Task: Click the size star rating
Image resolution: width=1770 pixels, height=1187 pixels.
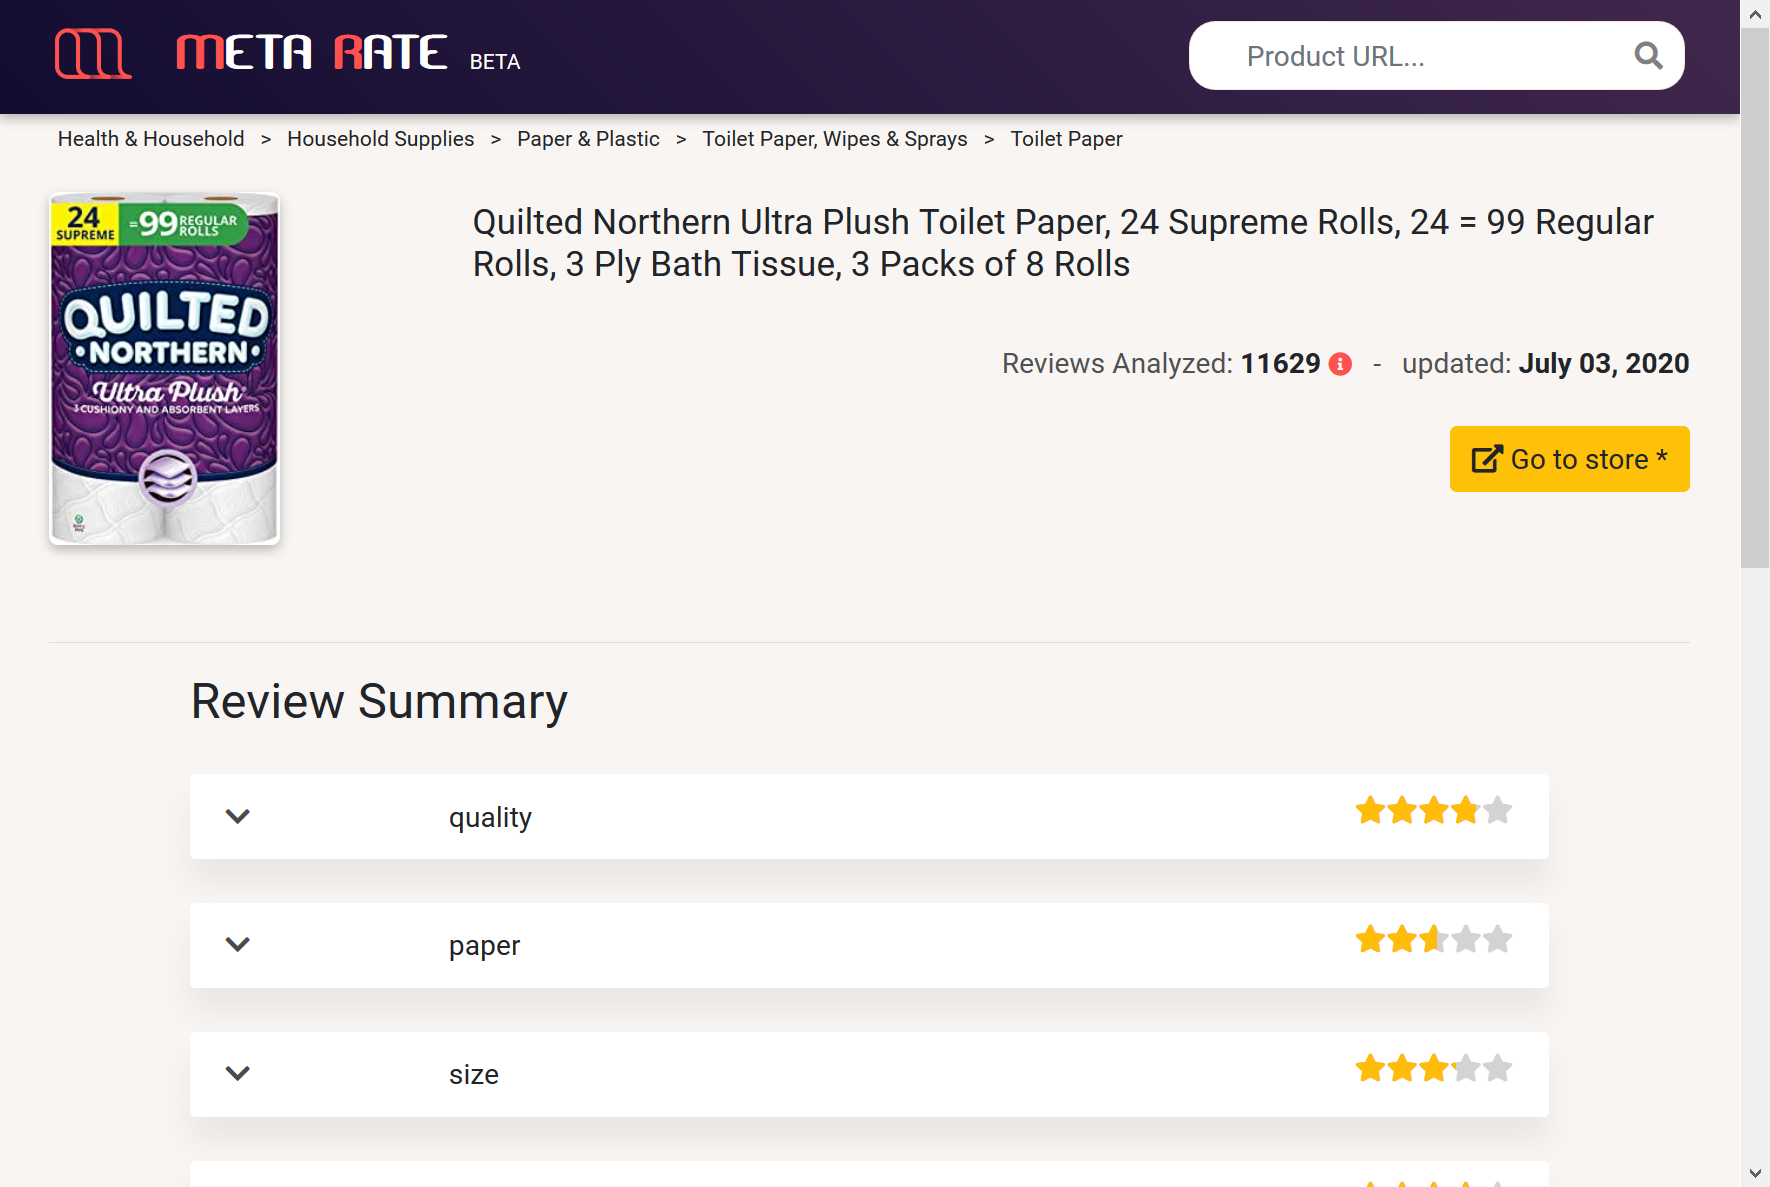Action: tap(1433, 1068)
